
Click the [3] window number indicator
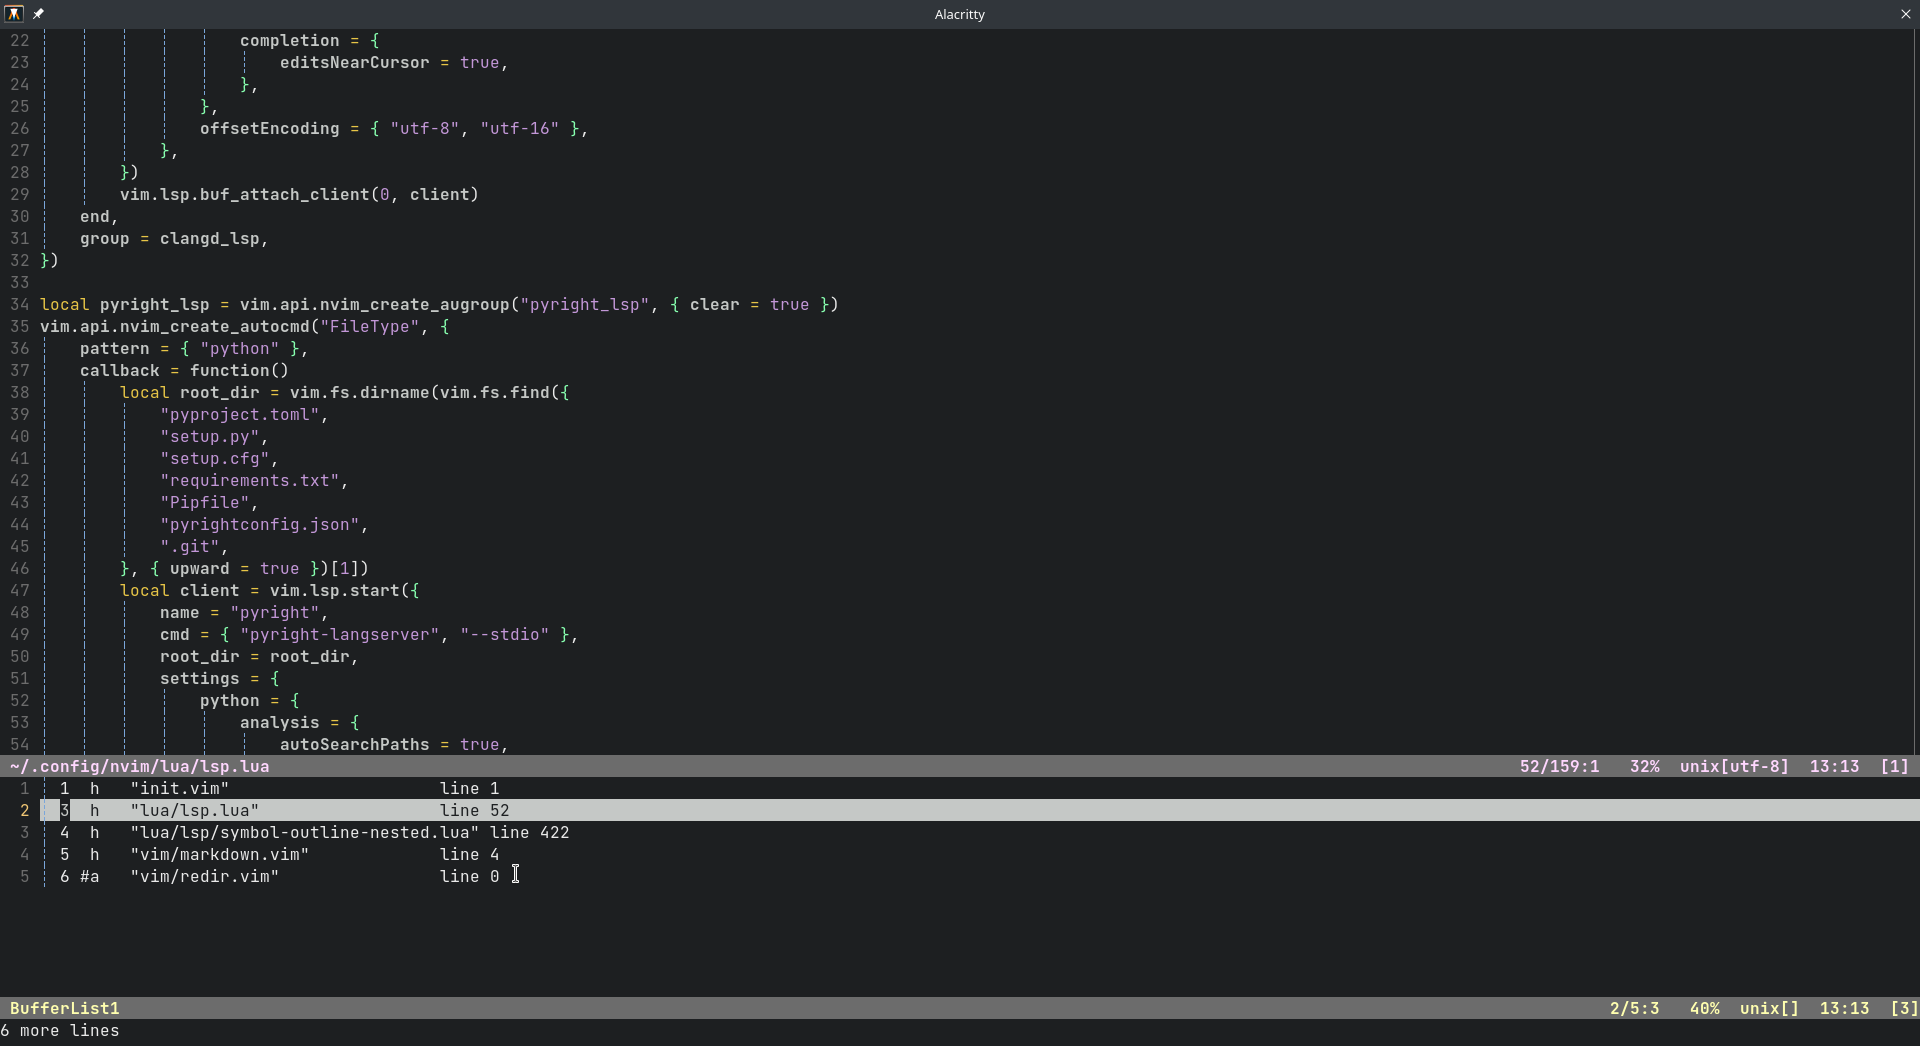click(x=1904, y=1008)
